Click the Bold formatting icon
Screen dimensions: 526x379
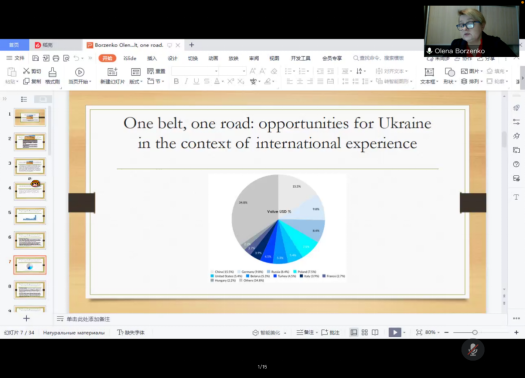(x=176, y=82)
